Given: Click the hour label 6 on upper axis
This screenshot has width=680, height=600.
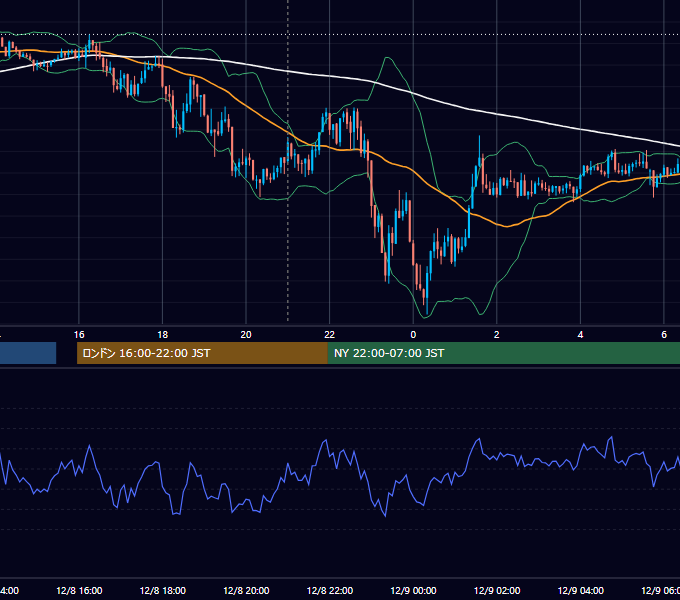Looking at the screenshot, I should (664, 335).
